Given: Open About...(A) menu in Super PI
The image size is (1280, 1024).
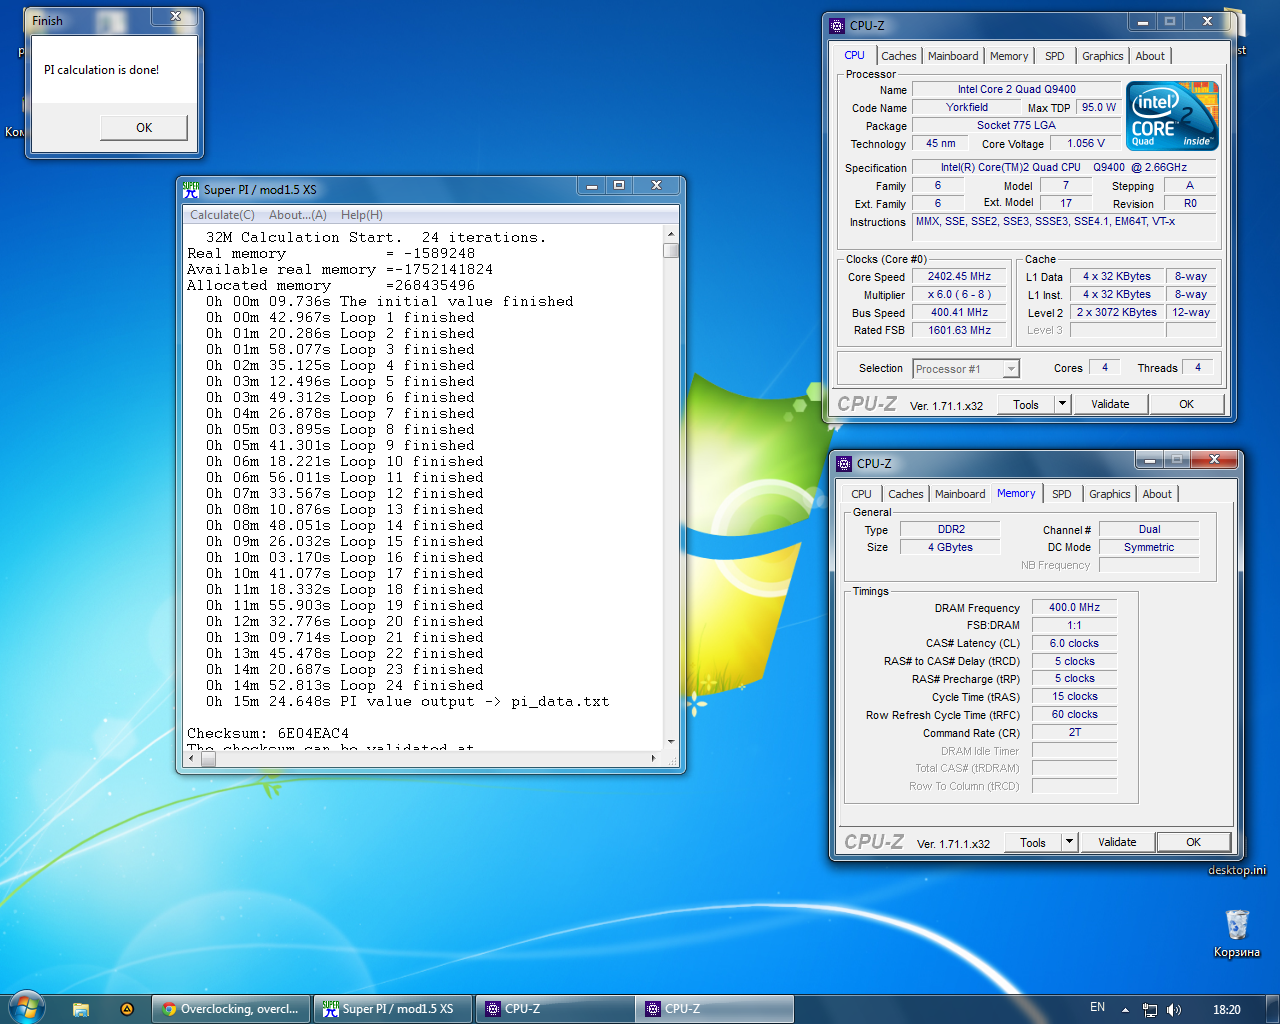Looking at the screenshot, I should [x=298, y=215].
